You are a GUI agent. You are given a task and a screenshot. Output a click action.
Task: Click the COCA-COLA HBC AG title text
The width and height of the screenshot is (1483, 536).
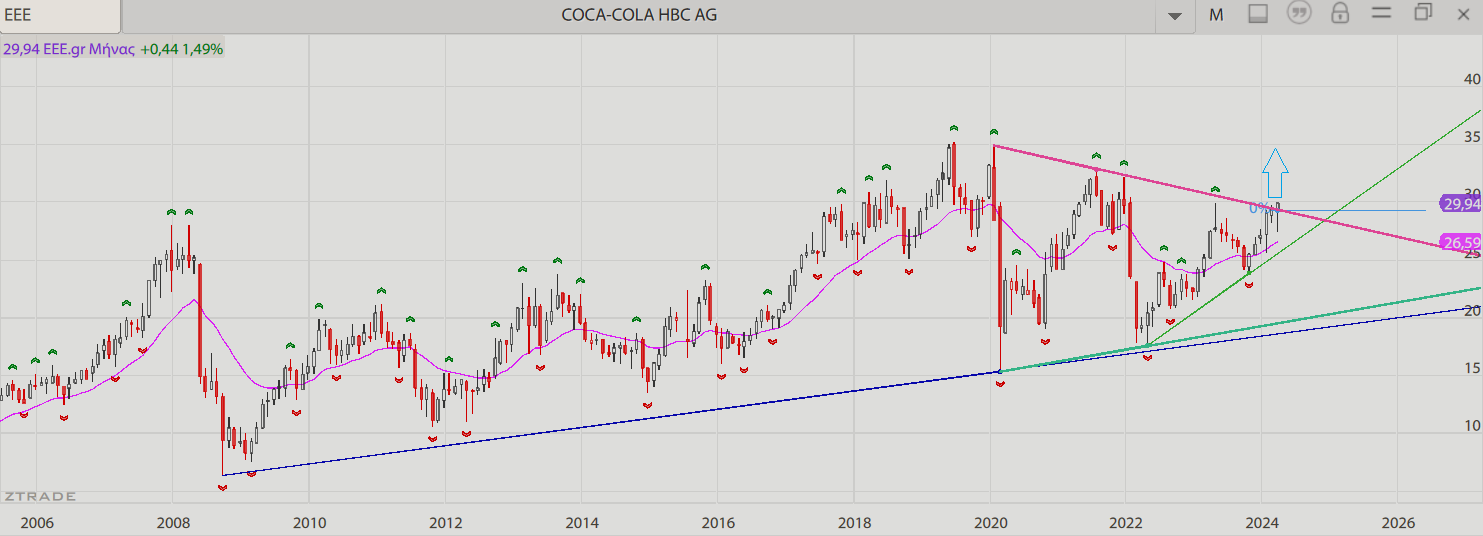(x=639, y=15)
